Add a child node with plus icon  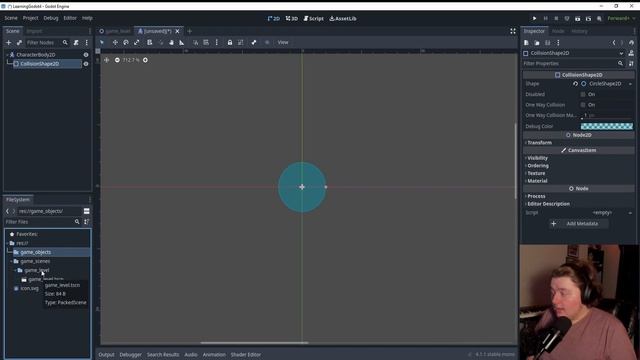pyautogui.click(x=9, y=42)
